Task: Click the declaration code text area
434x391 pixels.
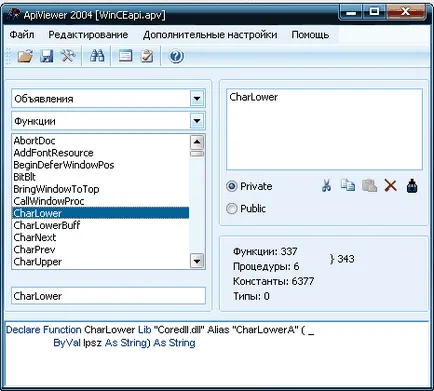Action: pyautogui.click(x=217, y=354)
